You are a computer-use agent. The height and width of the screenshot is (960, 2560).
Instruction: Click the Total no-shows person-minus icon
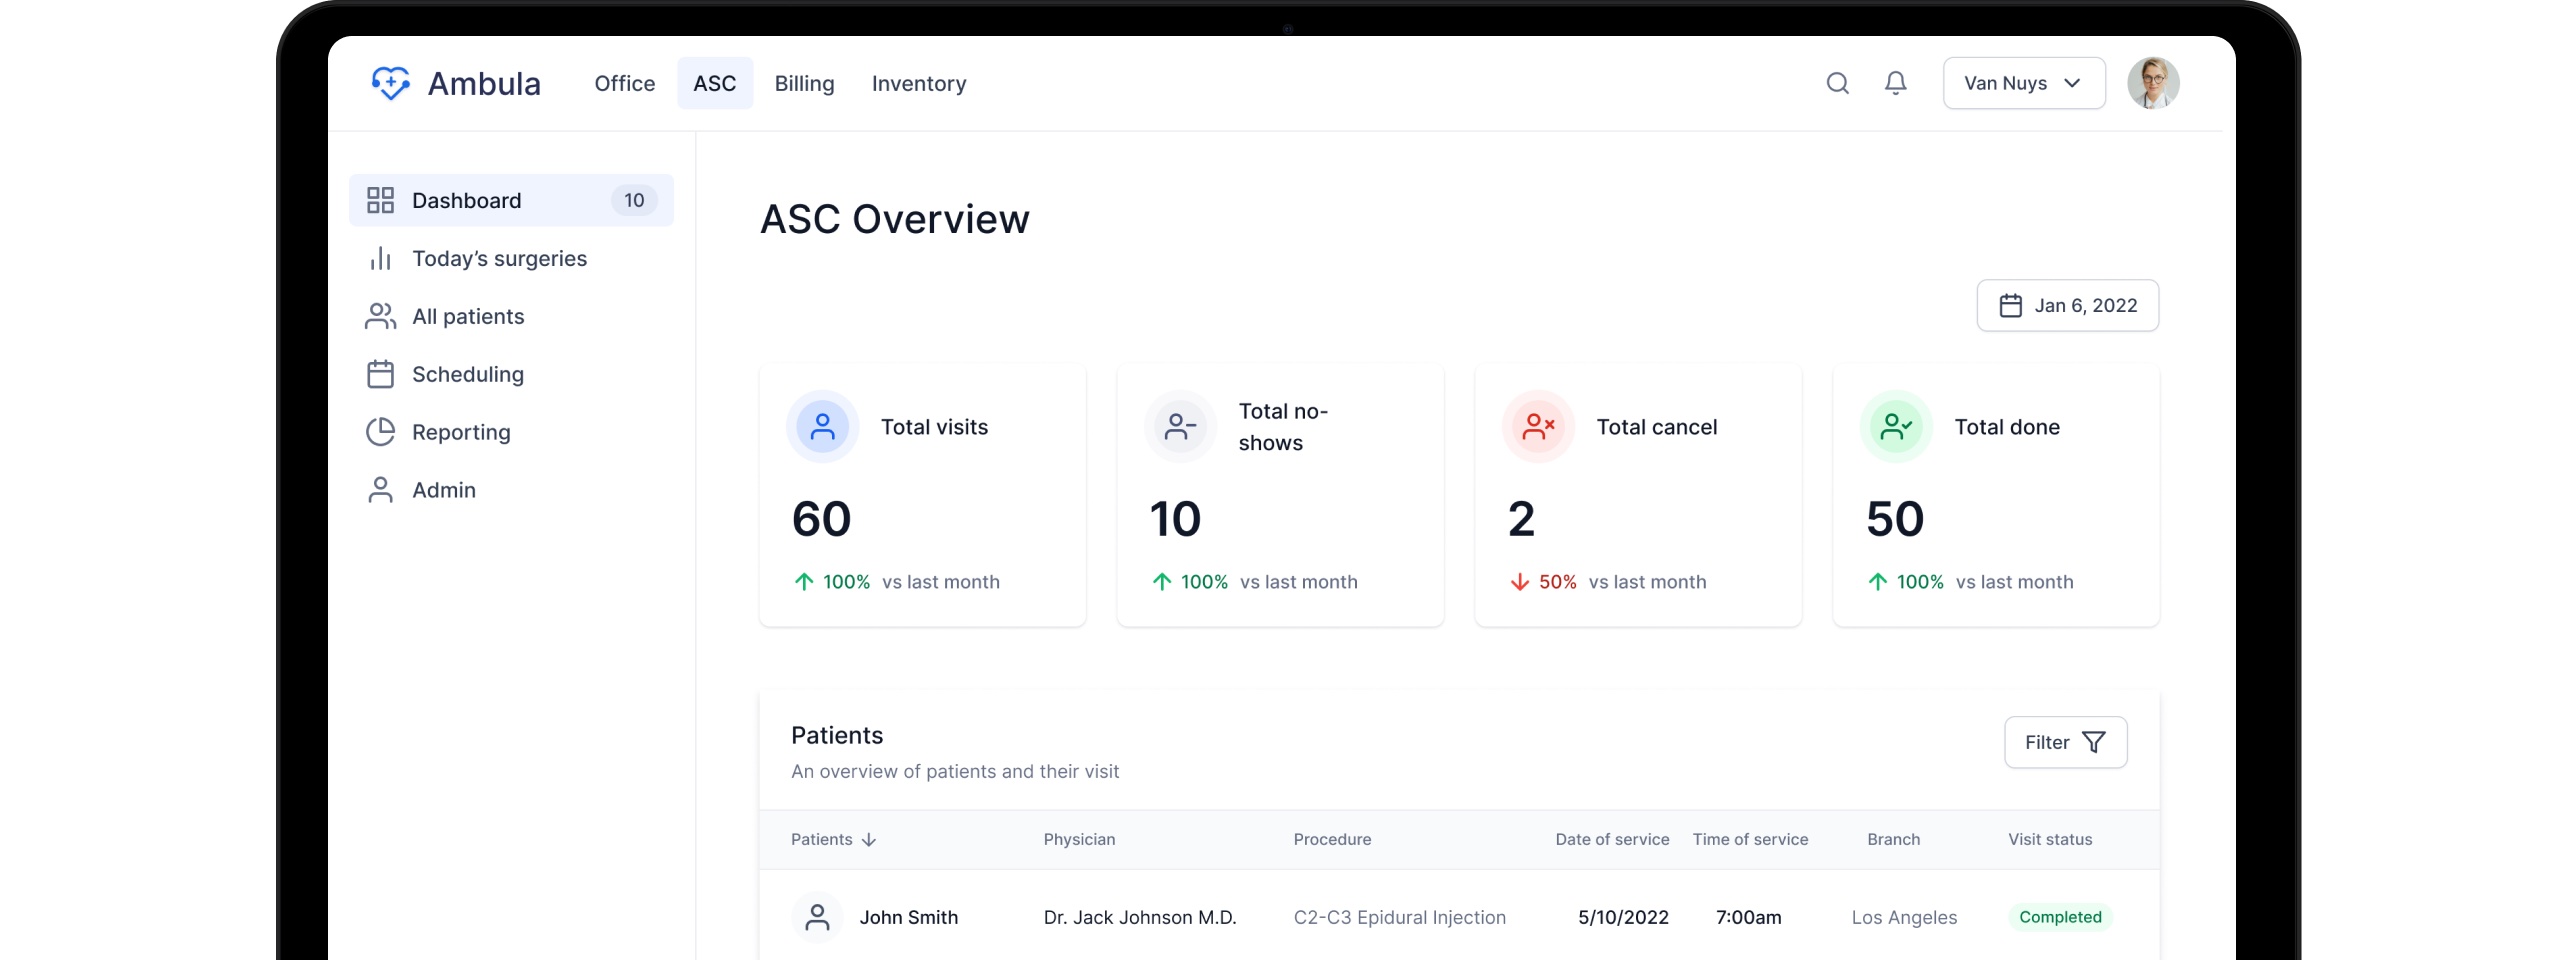tap(1180, 426)
